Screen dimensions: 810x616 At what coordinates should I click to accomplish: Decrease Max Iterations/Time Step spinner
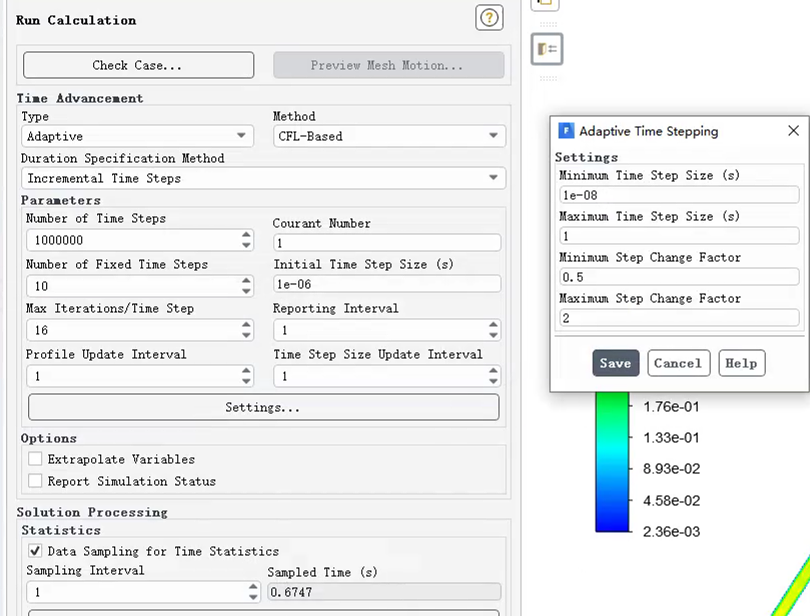(246, 336)
